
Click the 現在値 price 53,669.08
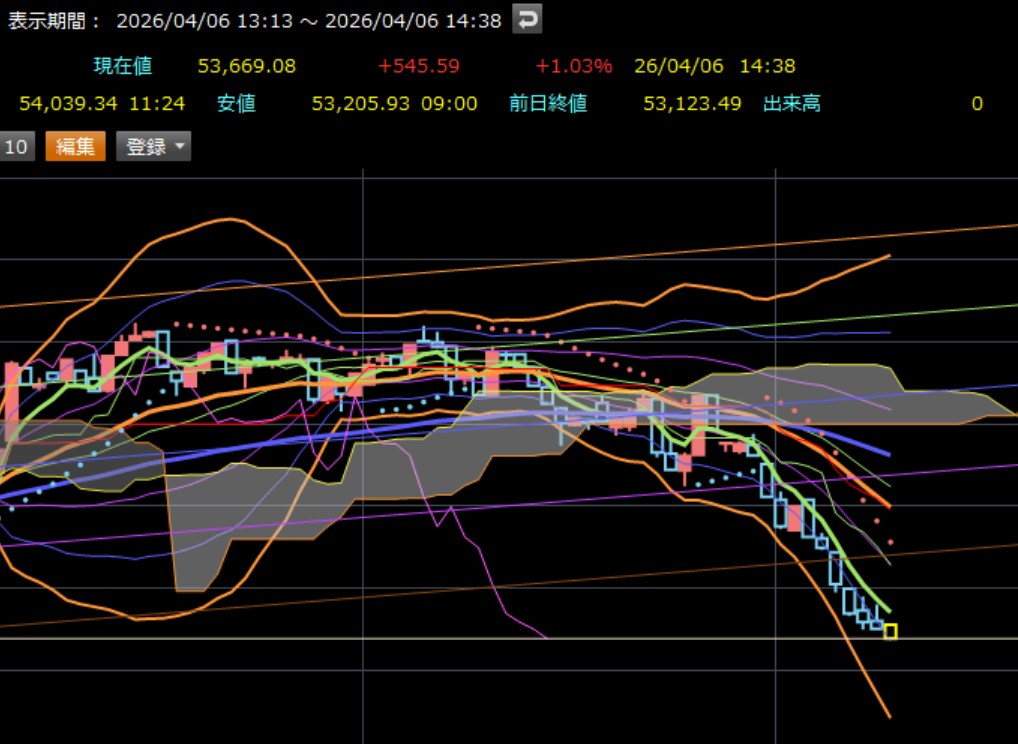tap(246, 66)
